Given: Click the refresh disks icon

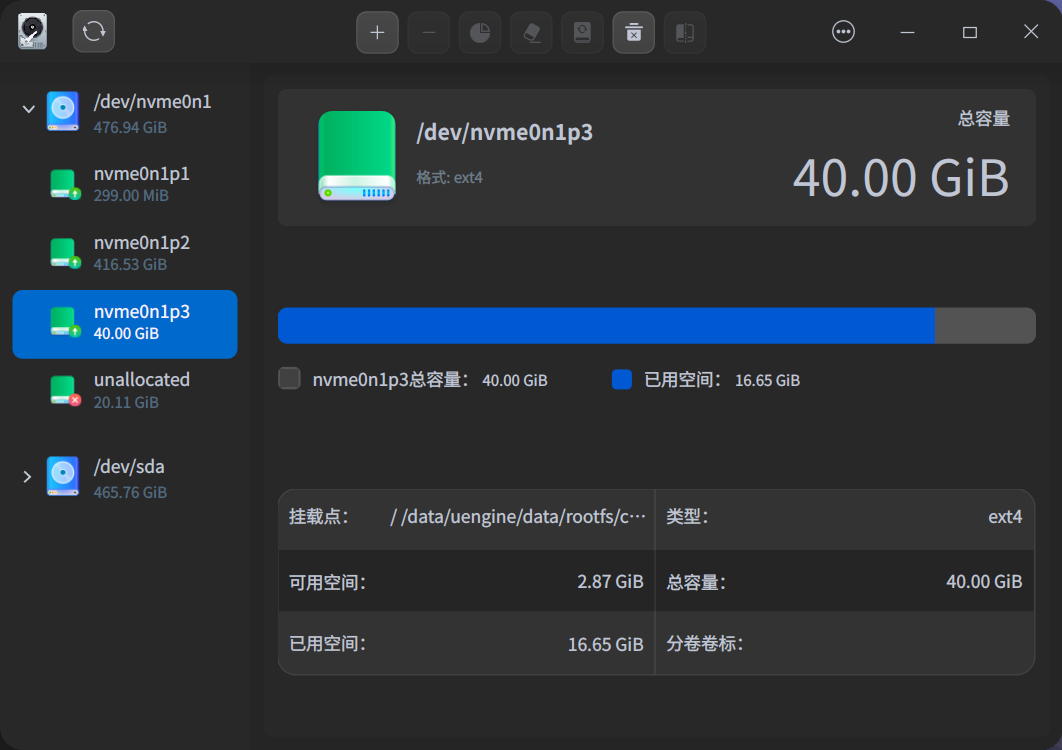Looking at the screenshot, I should (93, 31).
